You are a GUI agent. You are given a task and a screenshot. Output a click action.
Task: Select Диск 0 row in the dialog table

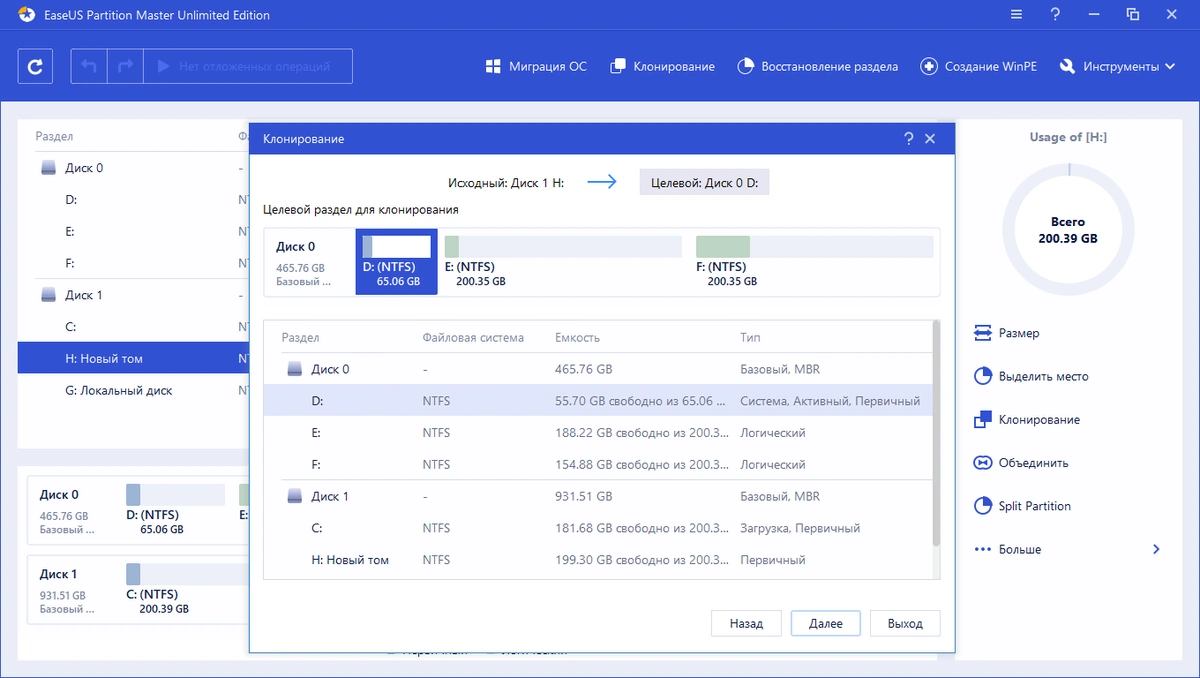click(x=597, y=369)
